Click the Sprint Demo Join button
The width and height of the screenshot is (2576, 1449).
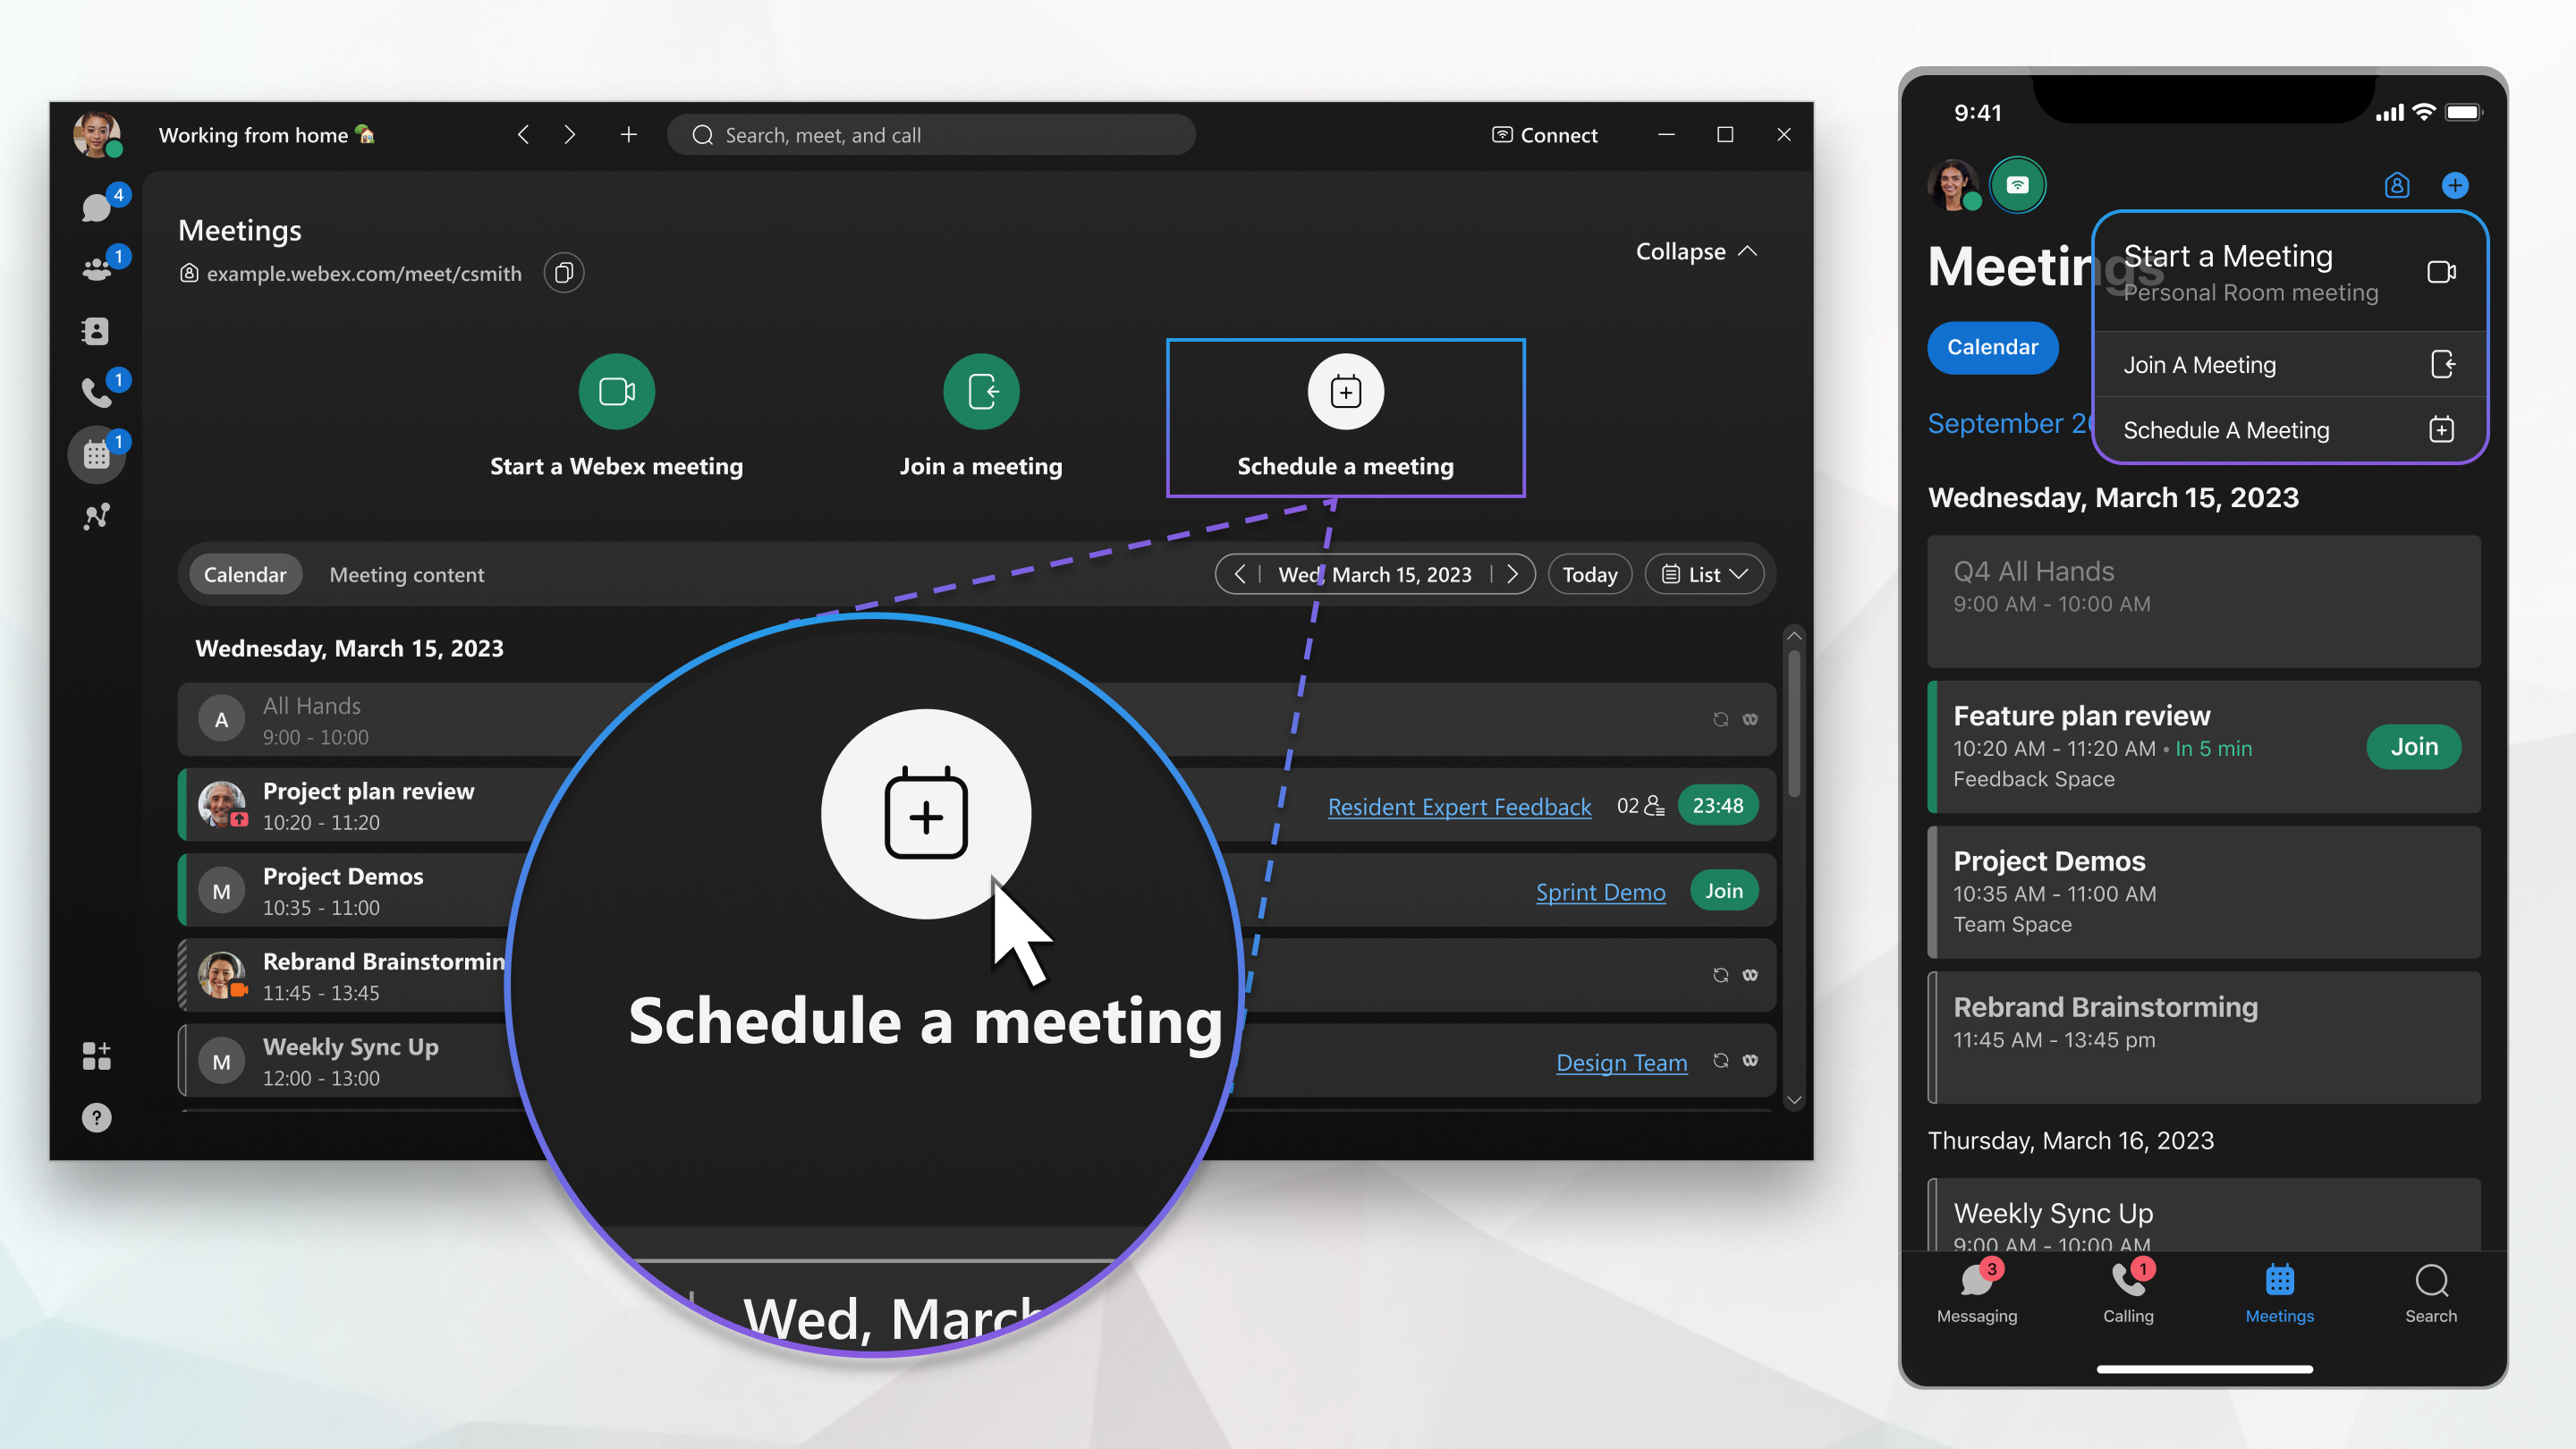tap(1725, 890)
